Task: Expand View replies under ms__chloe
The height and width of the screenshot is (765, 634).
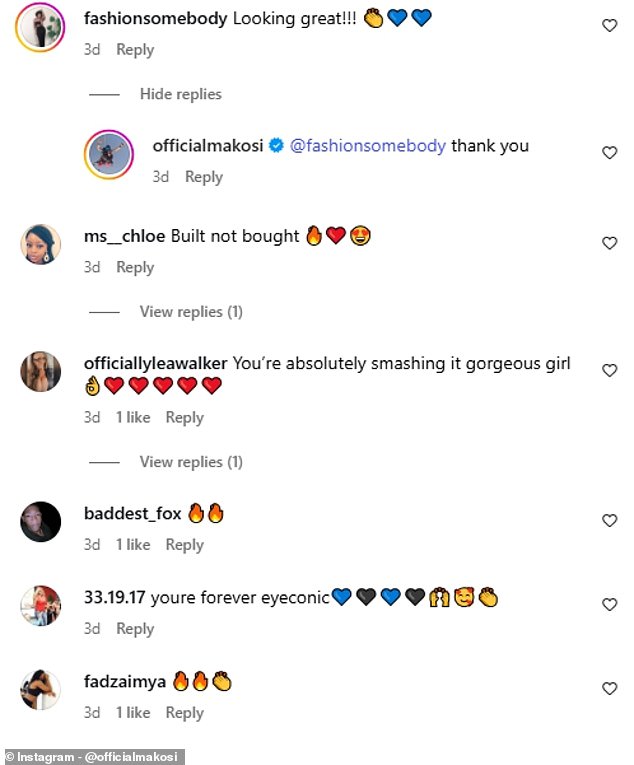Action: point(191,312)
